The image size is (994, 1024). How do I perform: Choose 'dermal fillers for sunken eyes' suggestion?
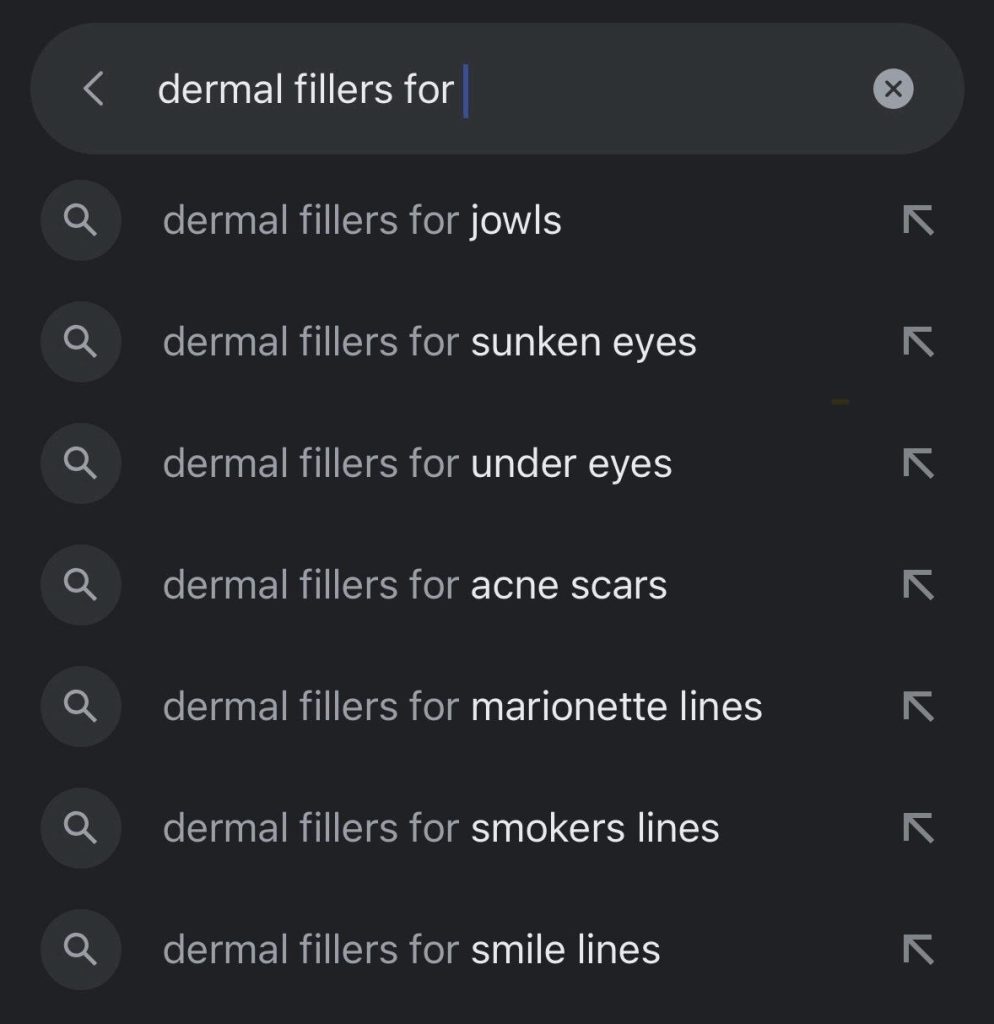(429, 342)
